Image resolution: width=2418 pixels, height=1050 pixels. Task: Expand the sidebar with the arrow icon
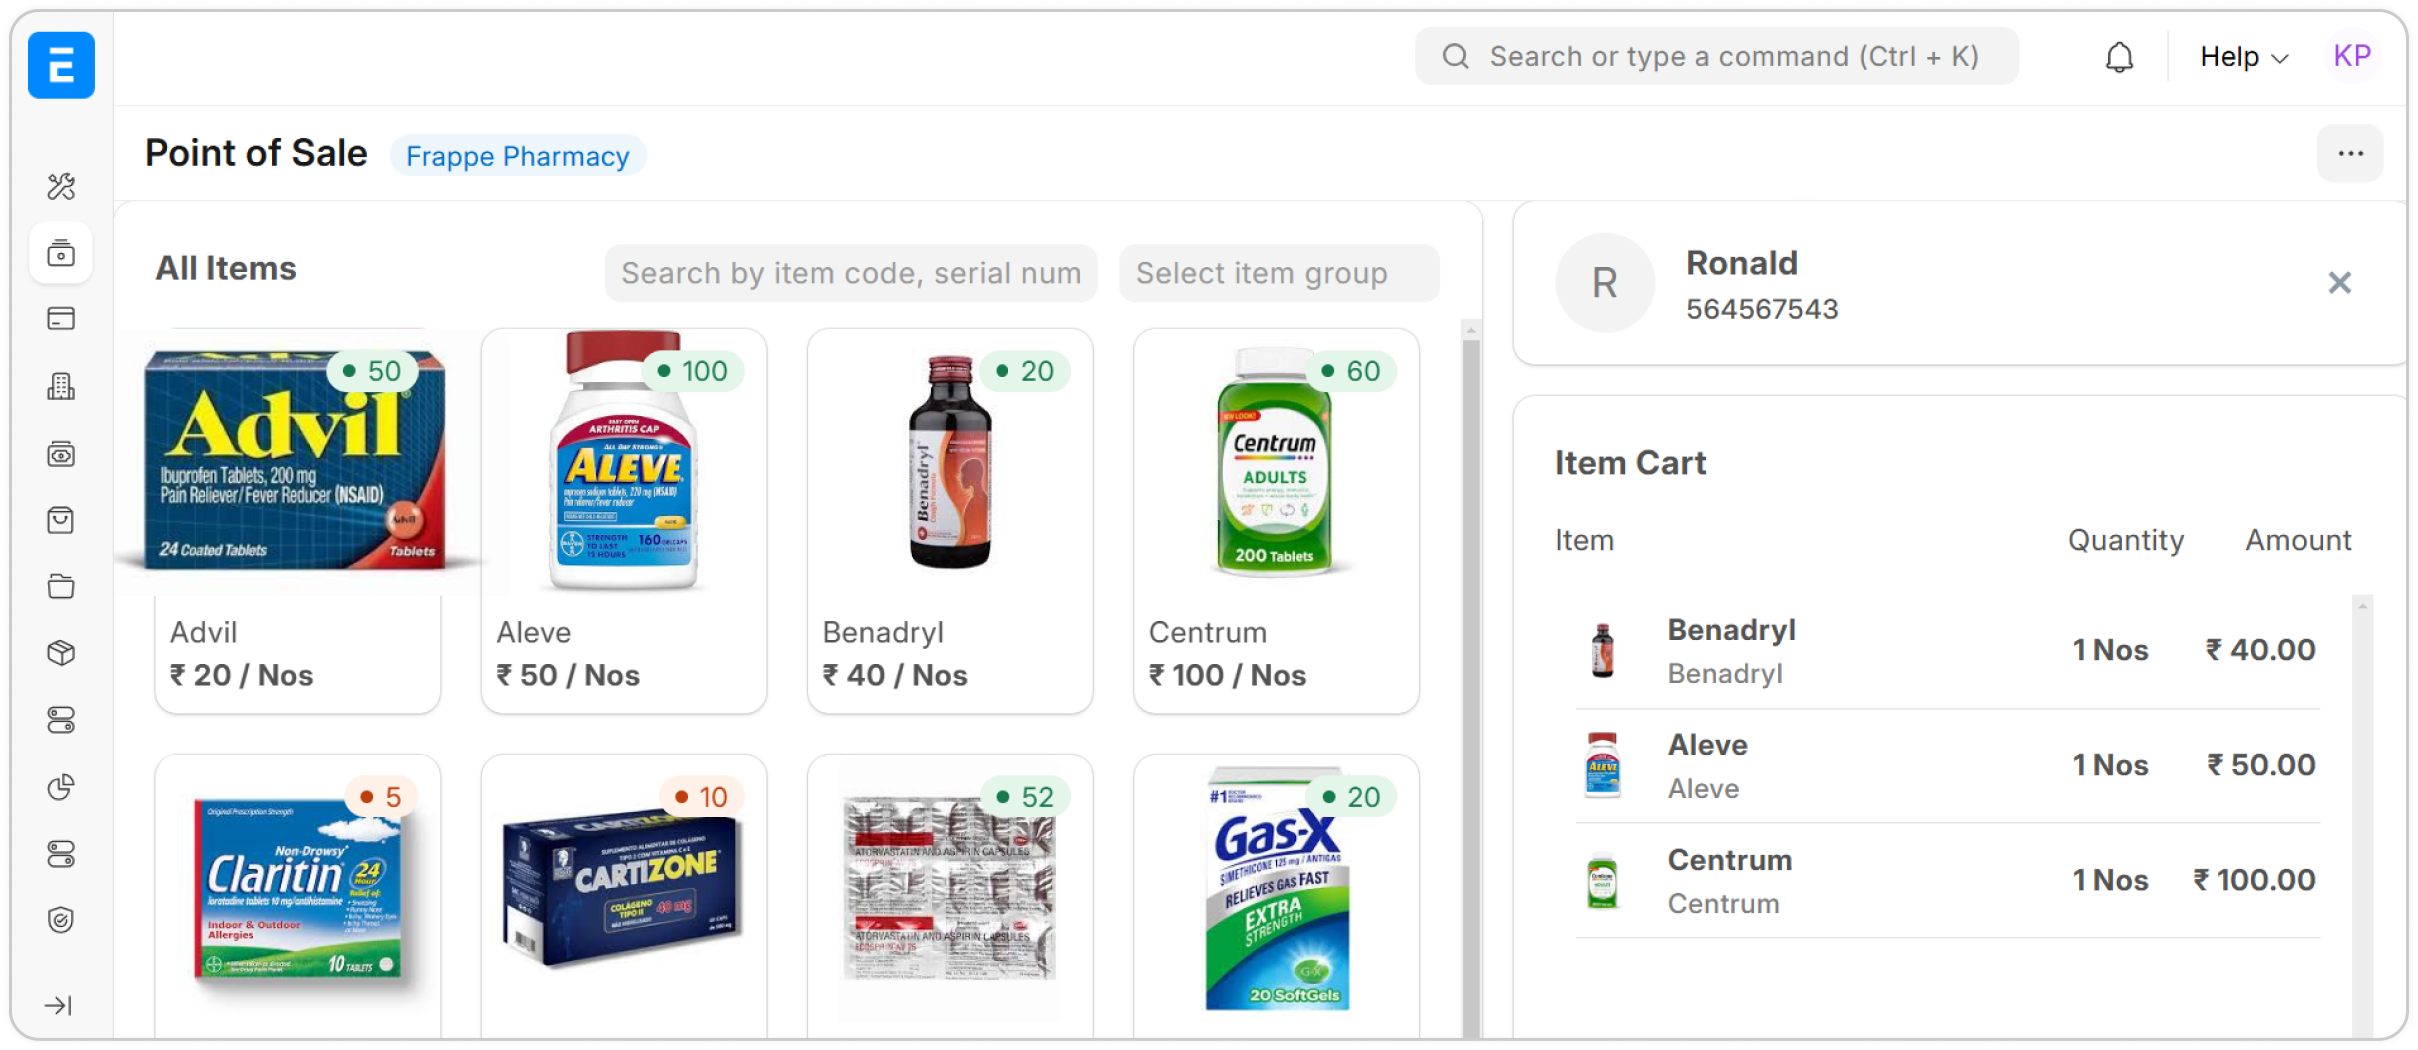coord(59,1005)
